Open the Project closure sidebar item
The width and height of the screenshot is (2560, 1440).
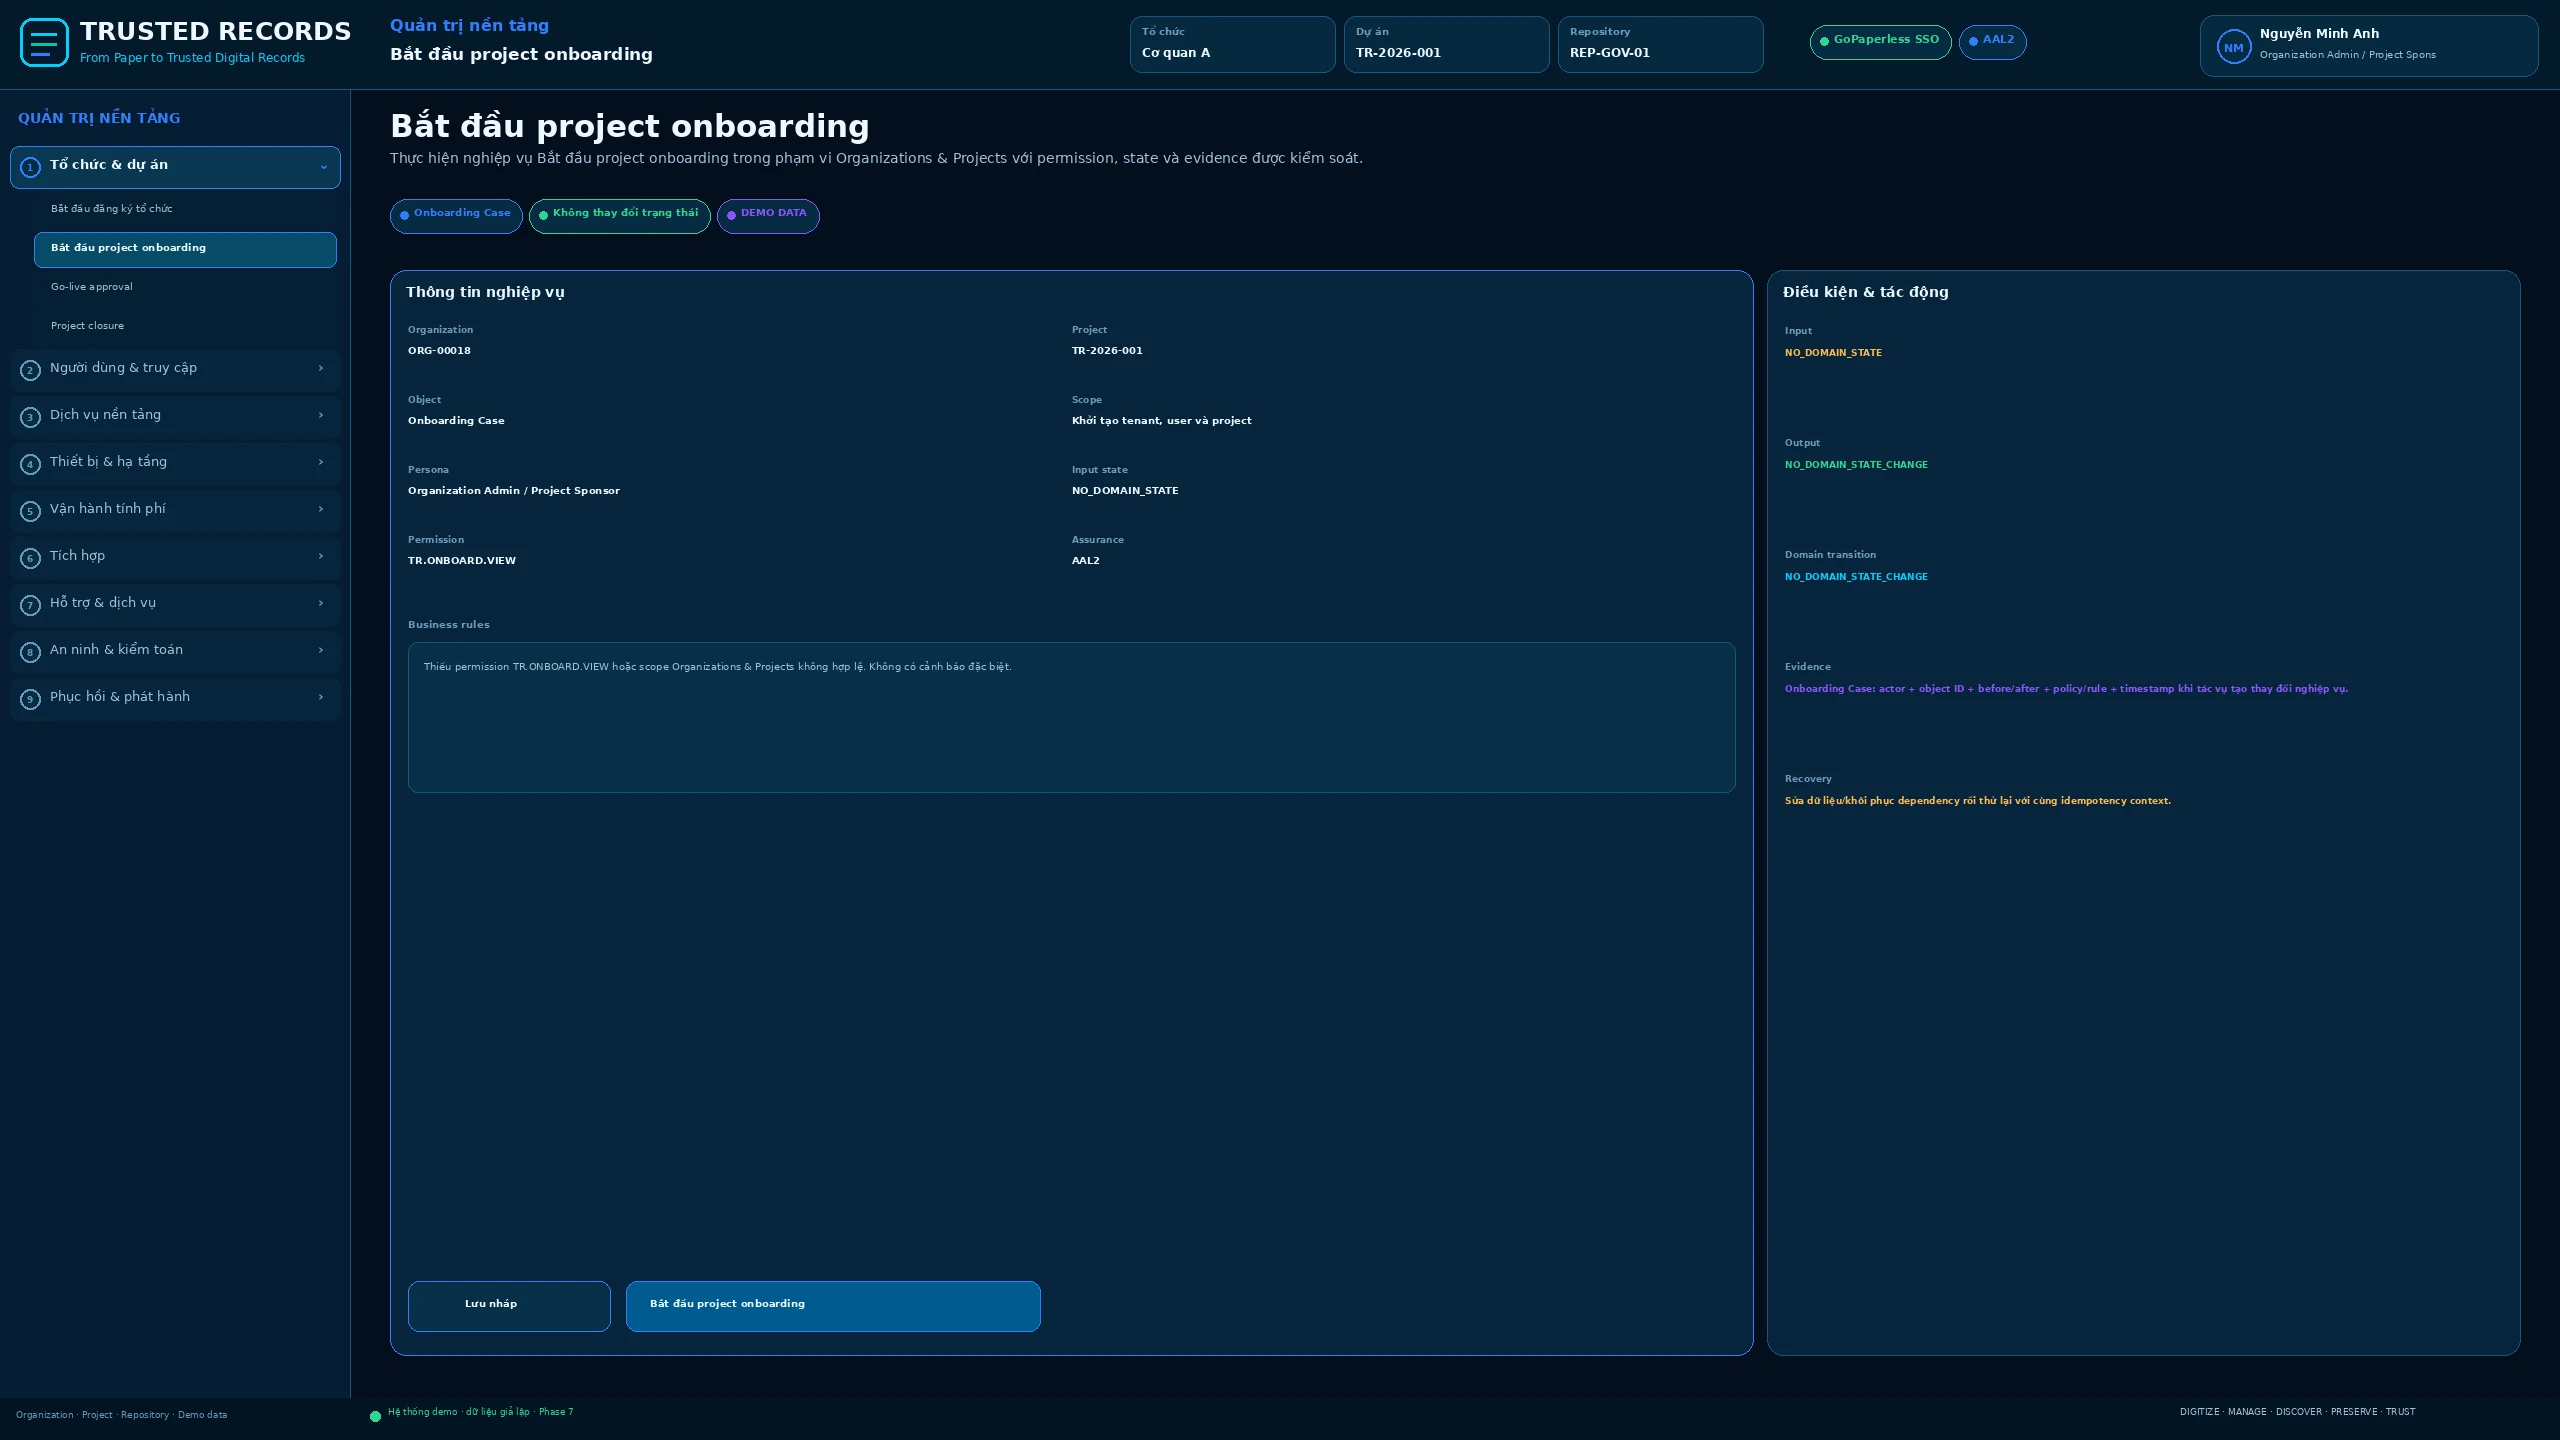(x=185, y=326)
